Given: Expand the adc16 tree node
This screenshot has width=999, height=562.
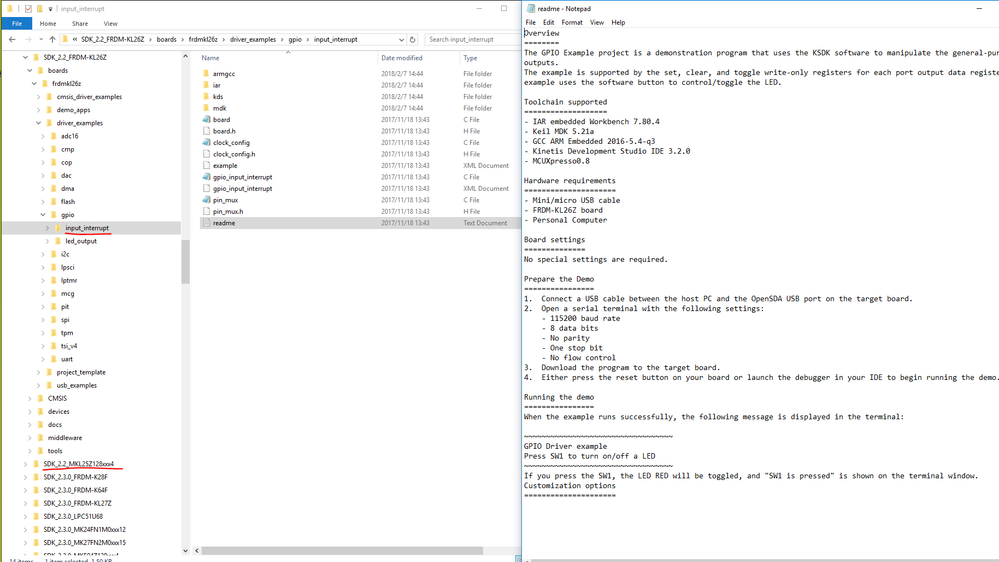Looking at the screenshot, I should [43, 136].
